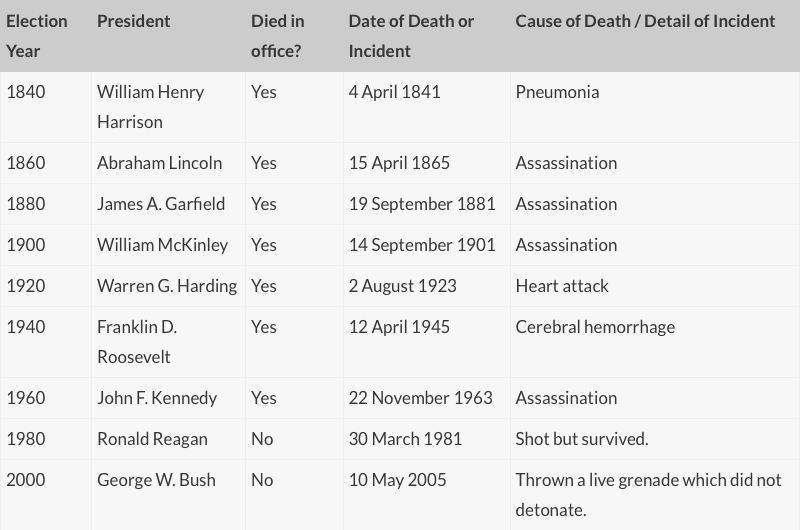
Task: Select the William McKinley cell
Action: click(x=162, y=245)
